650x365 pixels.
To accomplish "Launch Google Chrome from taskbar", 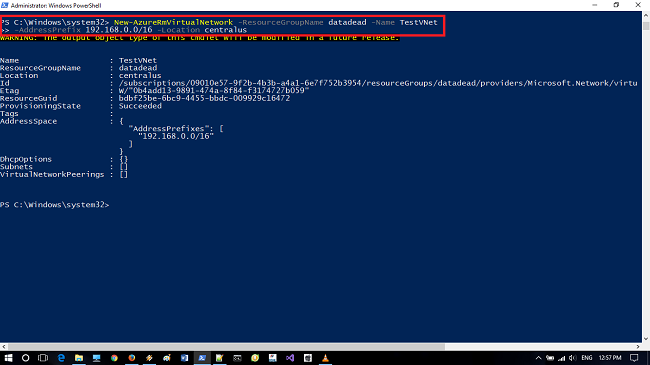I will (x=114, y=358).
